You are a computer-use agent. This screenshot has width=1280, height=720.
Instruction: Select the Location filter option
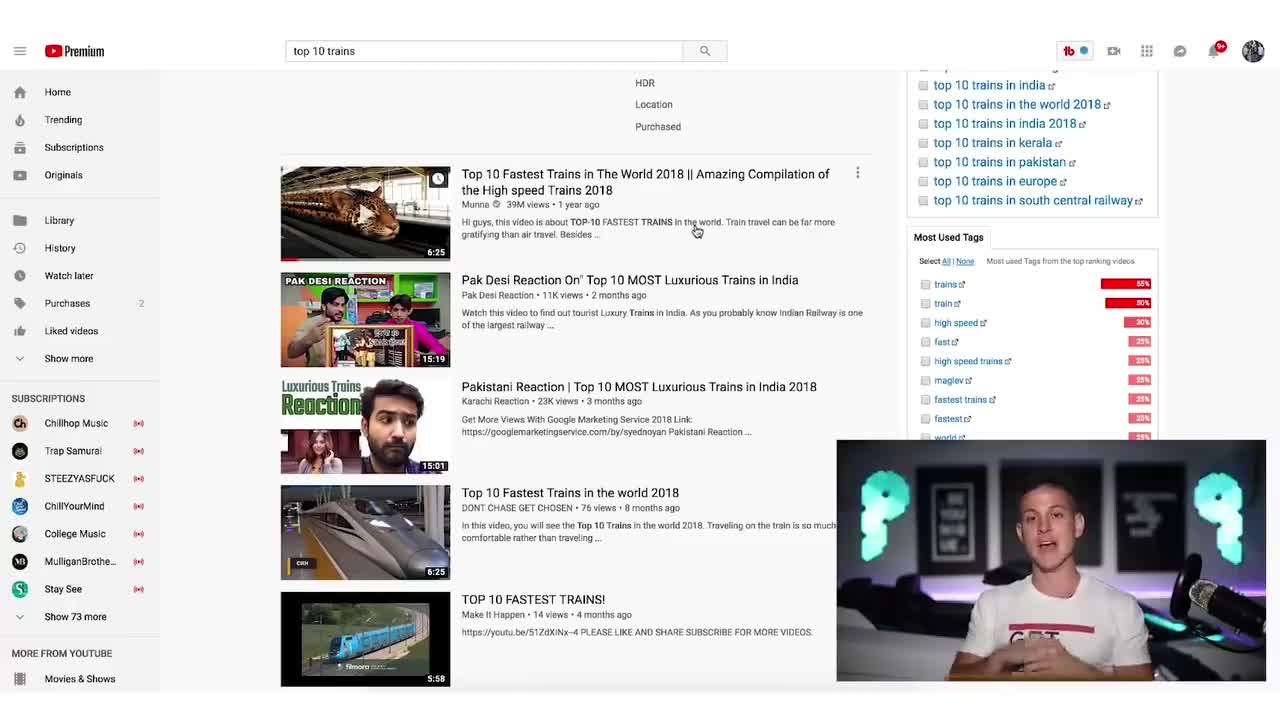pyautogui.click(x=654, y=104)
